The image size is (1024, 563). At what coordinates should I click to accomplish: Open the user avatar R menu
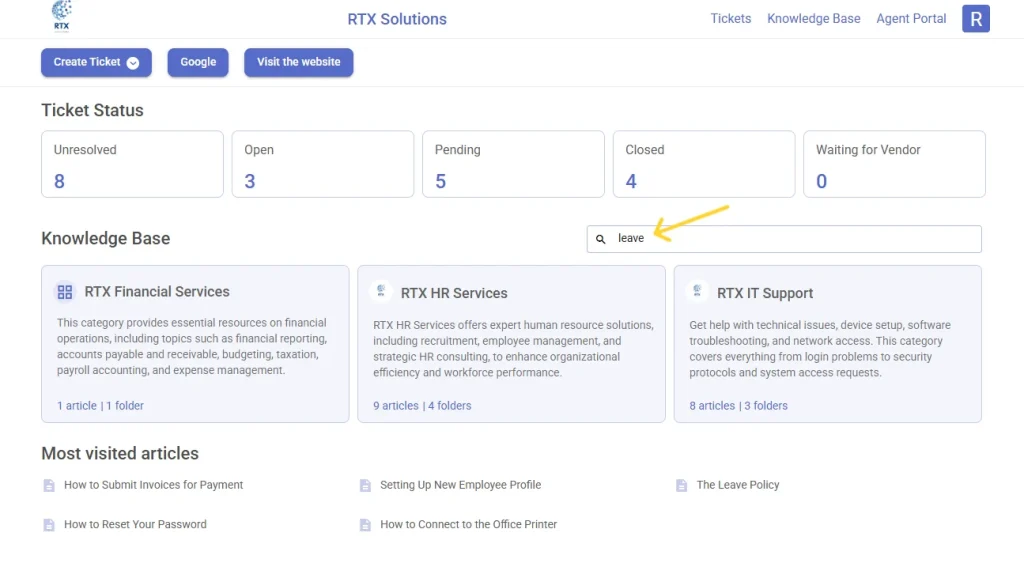coord(976,19)
